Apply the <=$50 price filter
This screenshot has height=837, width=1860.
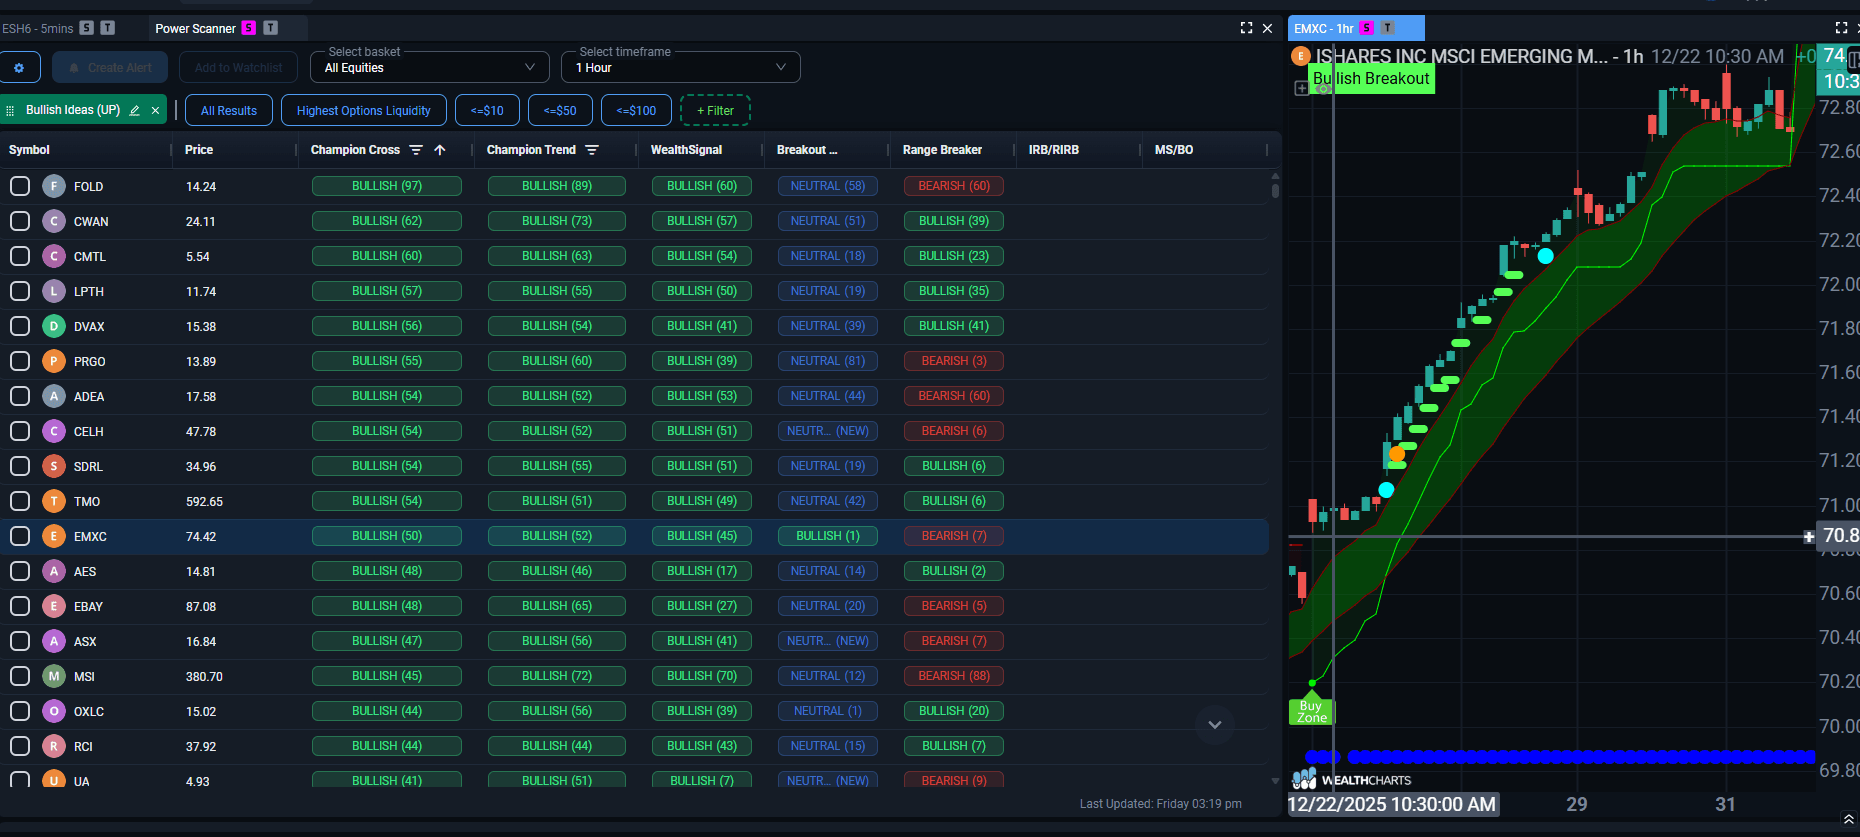[560, 110]
